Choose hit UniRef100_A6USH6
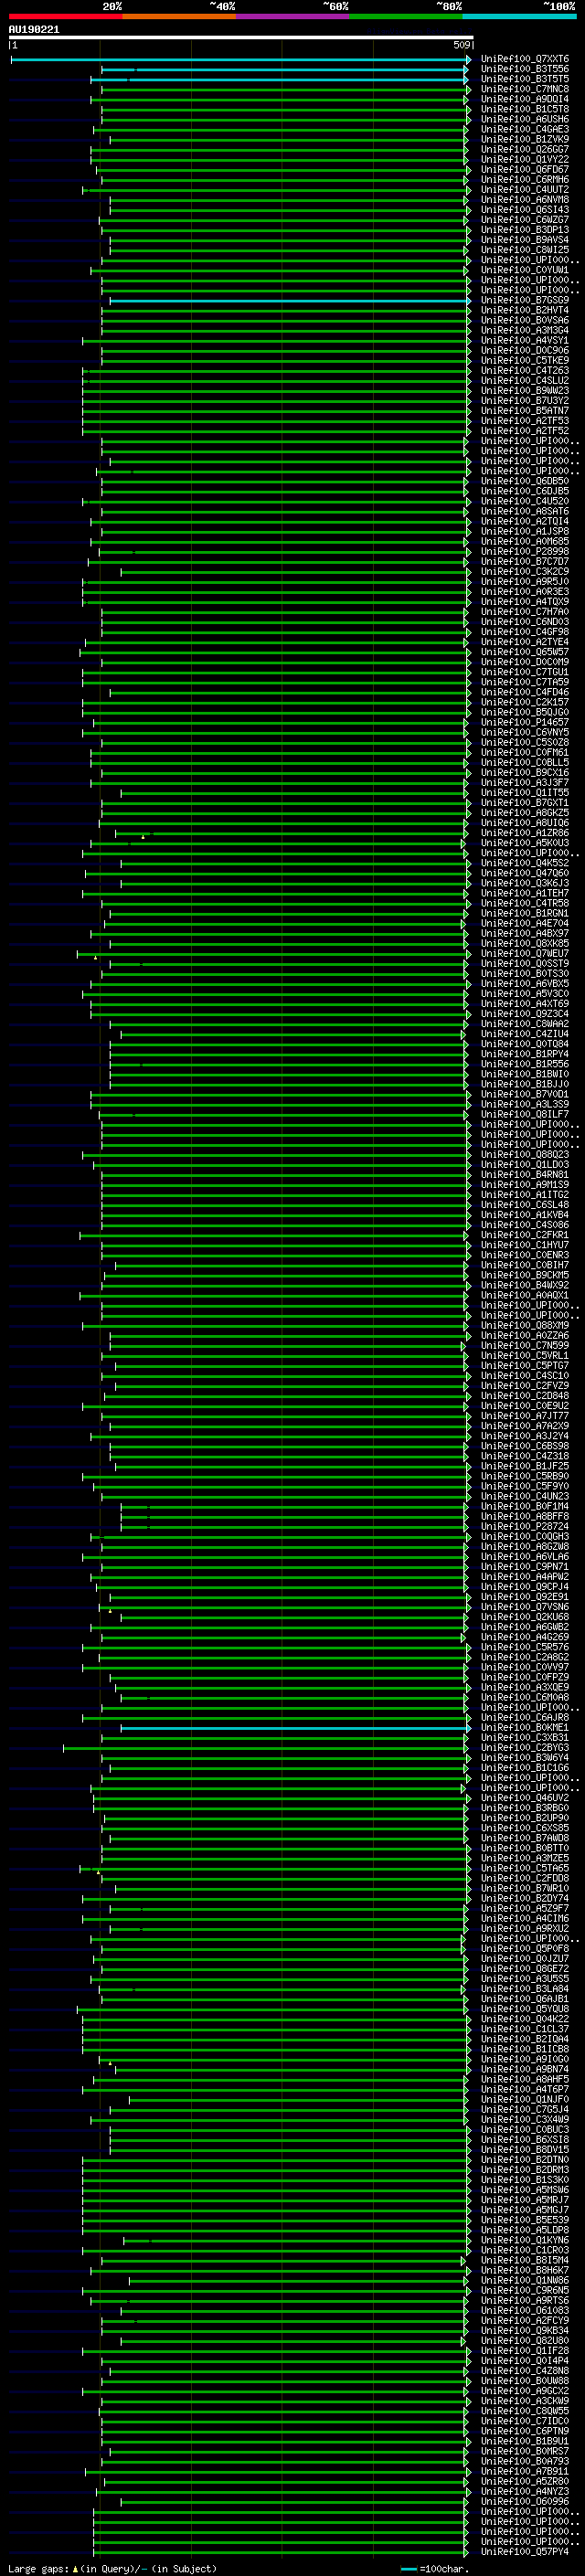The image size is (585, 2576). [x=525, y=120]
